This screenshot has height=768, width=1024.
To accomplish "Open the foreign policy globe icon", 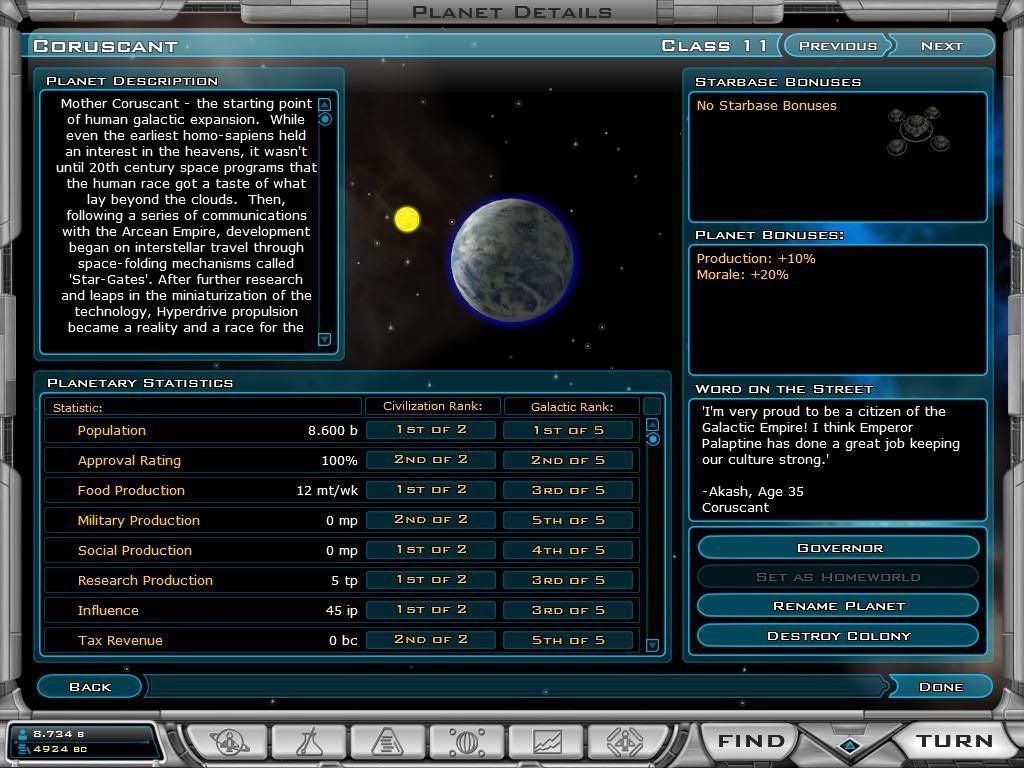I will (466, 743).
